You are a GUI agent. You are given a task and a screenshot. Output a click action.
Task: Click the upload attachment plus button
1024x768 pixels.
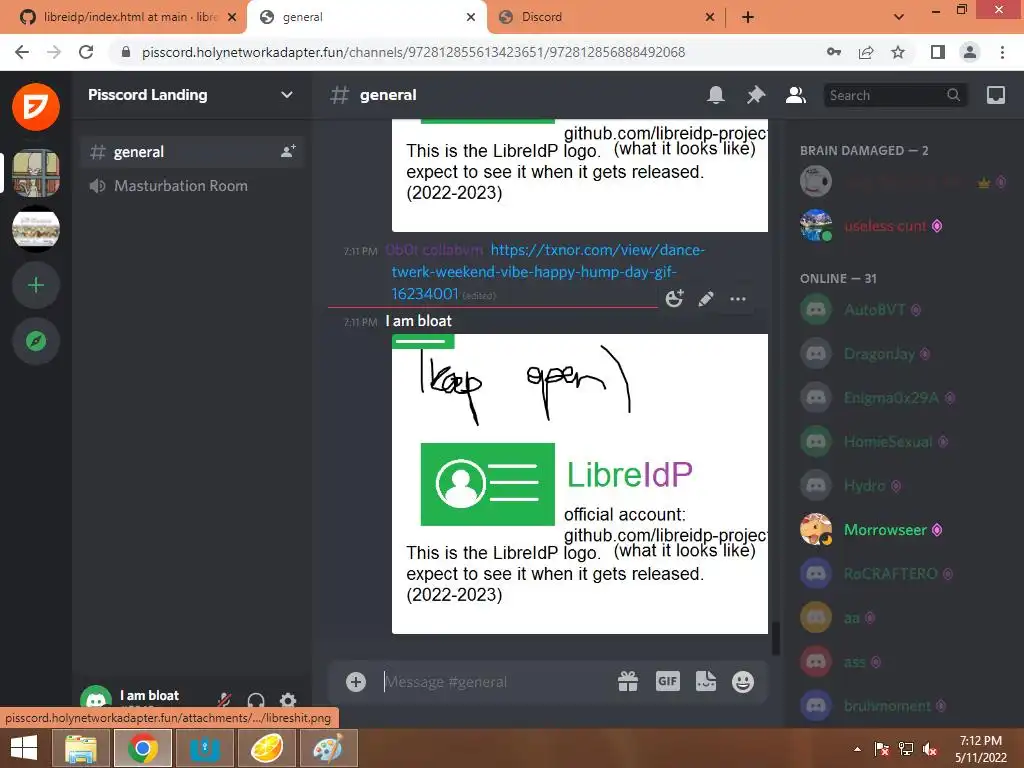(x=356, y=682)
